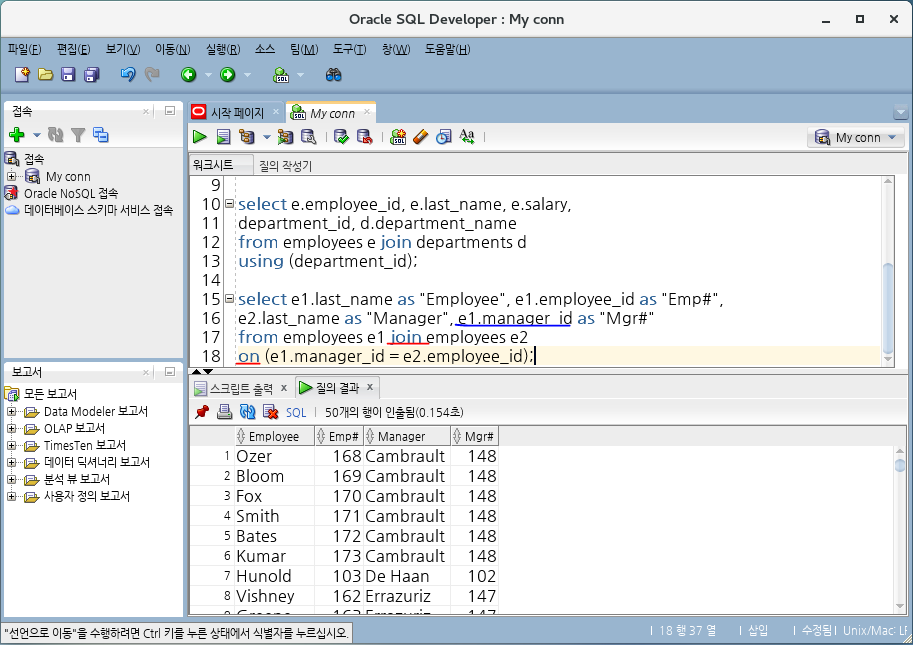This screenshot has width=913, height=645.
Task: Switch to the 질의 작성기 tab
Action: pyautogui.click(x=285, y=166)
